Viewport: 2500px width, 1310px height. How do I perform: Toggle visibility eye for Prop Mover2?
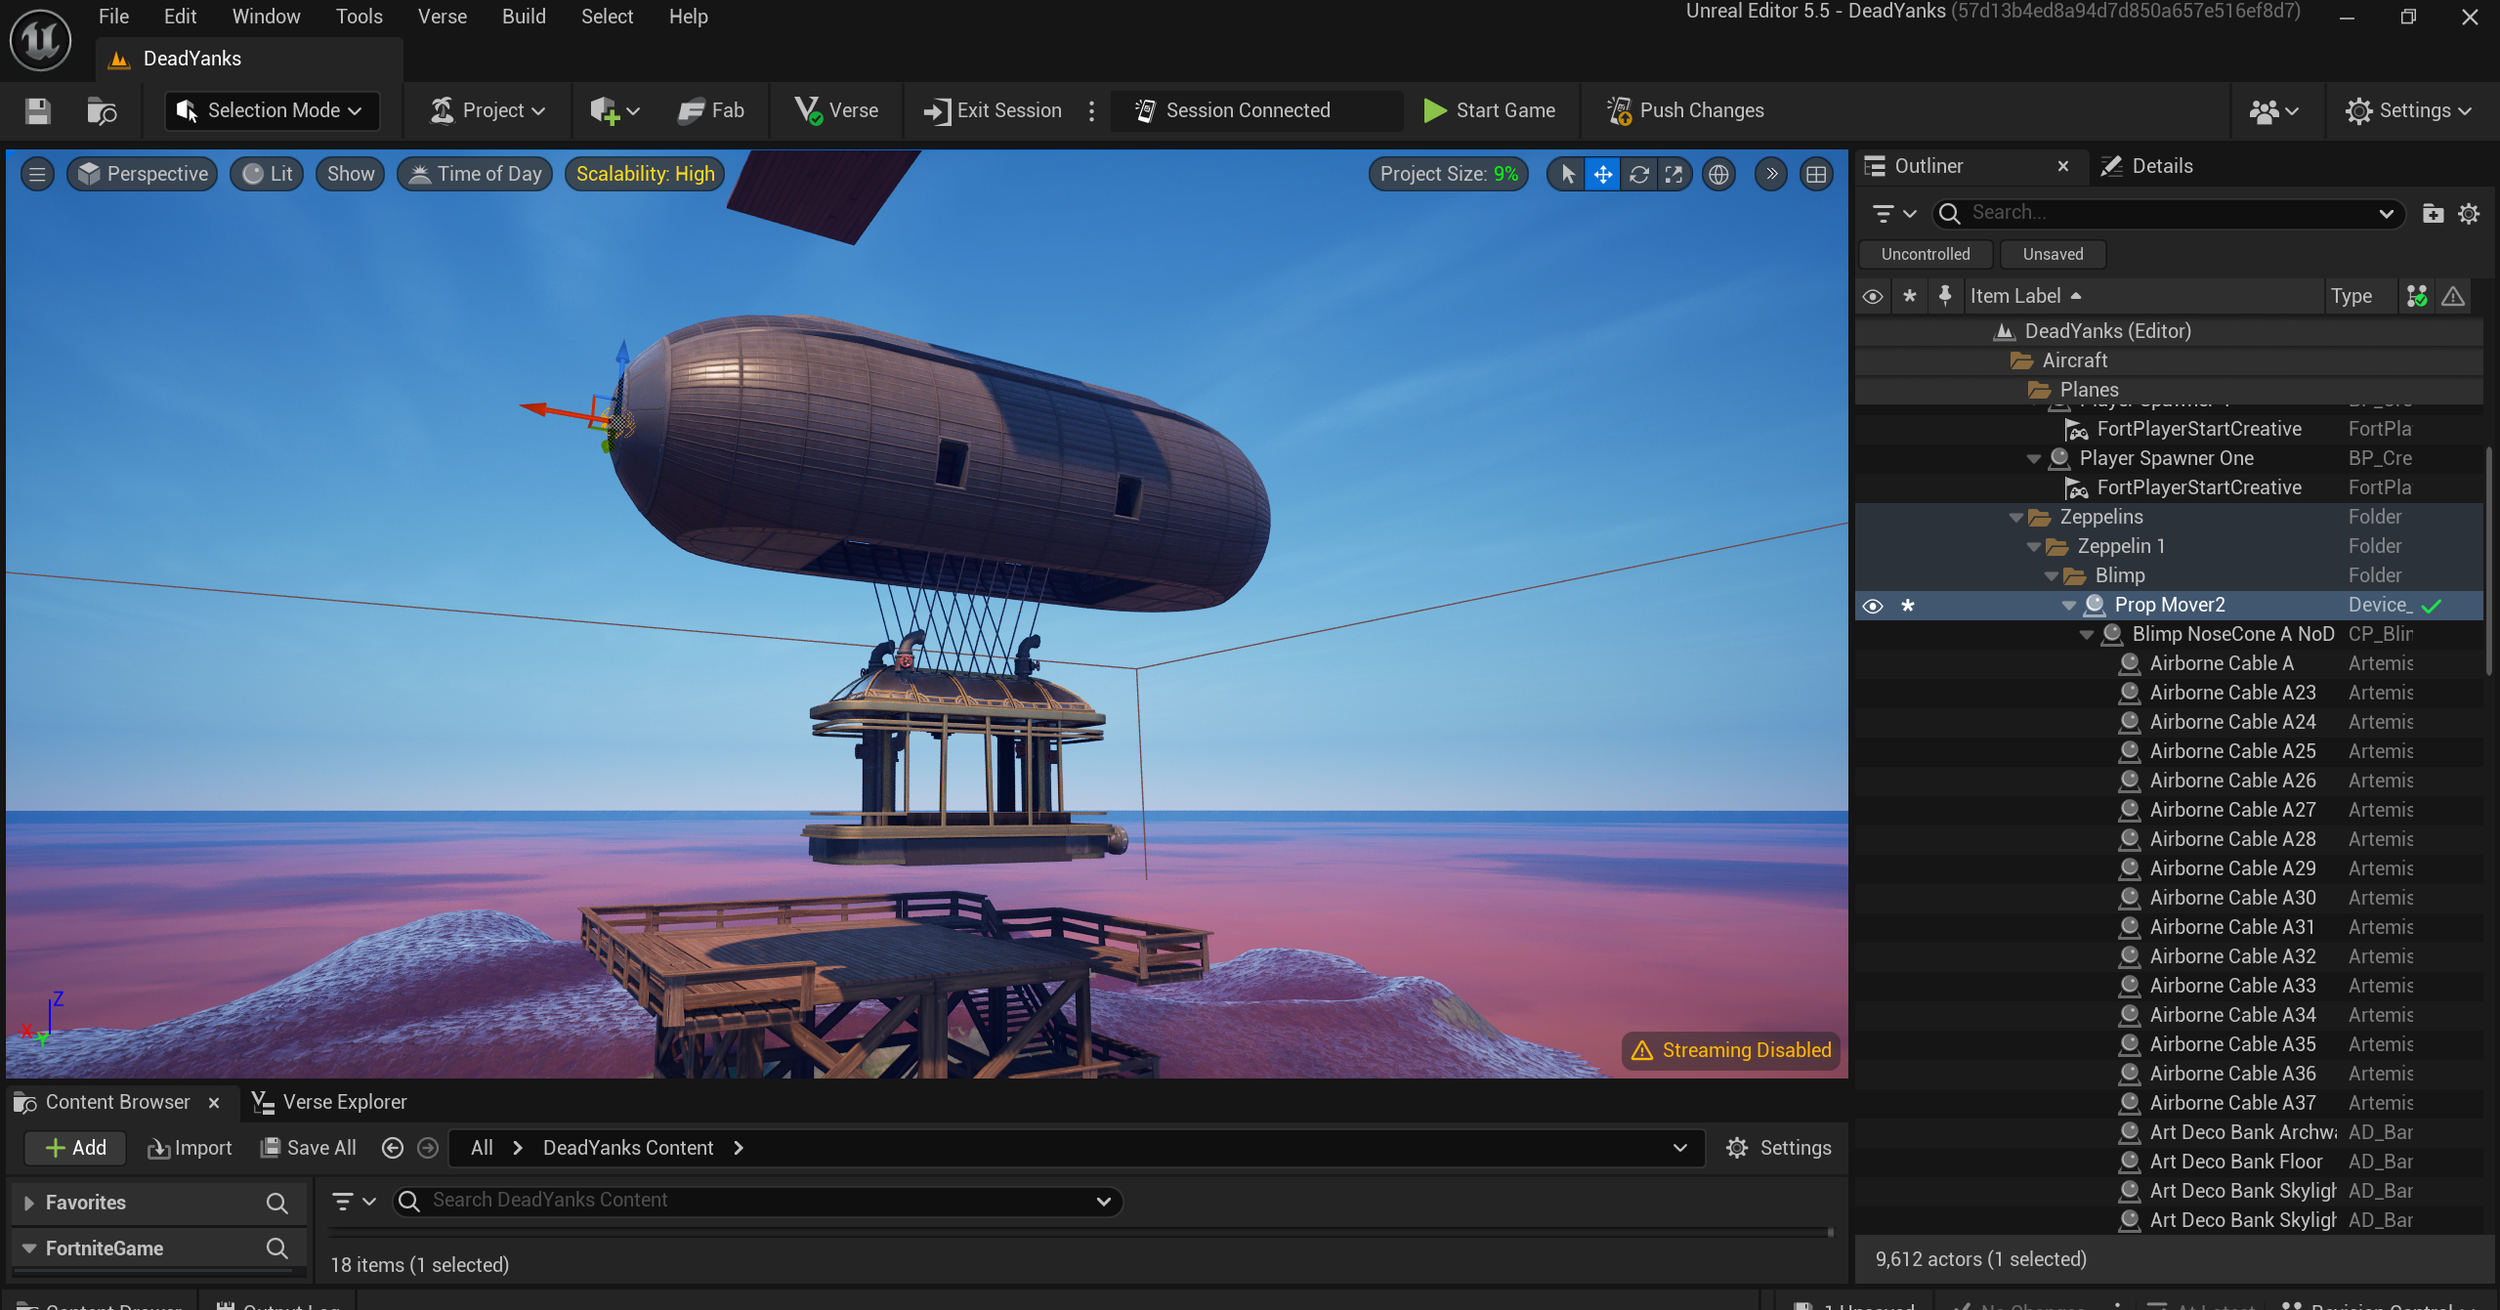click(1873, 605)
